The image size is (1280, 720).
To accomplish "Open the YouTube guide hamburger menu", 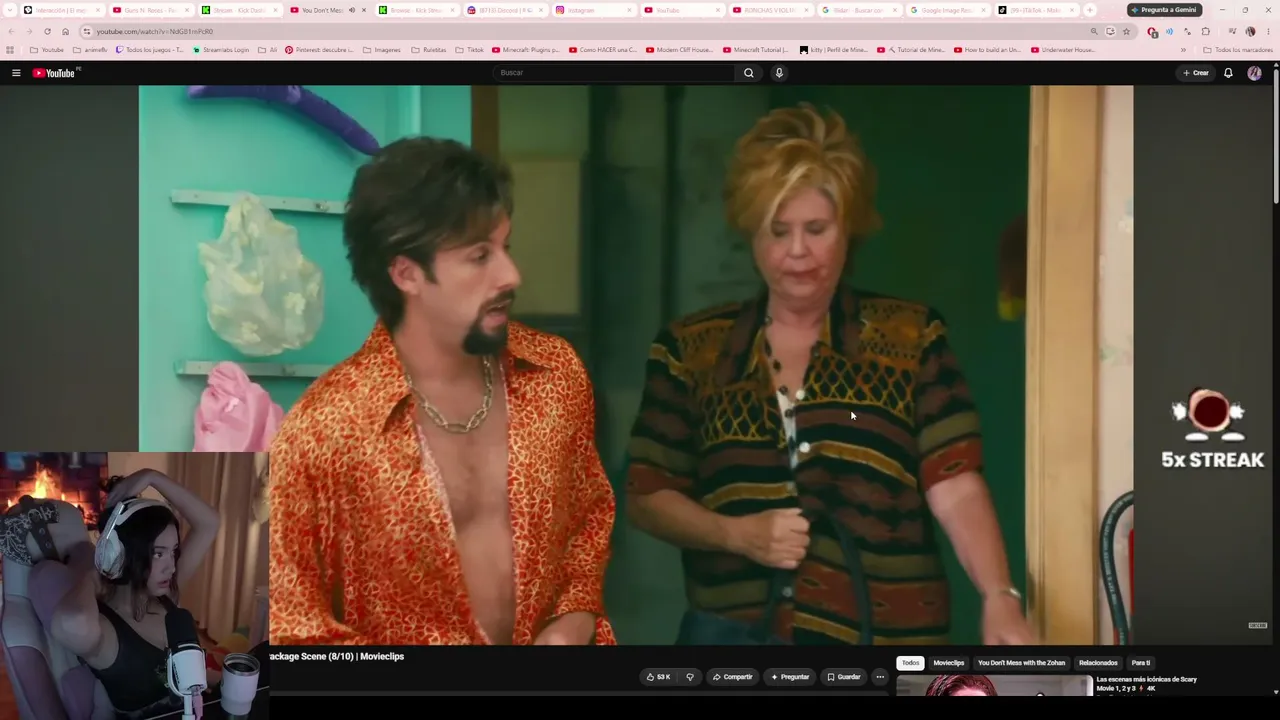I will click(x=16, y=73).
